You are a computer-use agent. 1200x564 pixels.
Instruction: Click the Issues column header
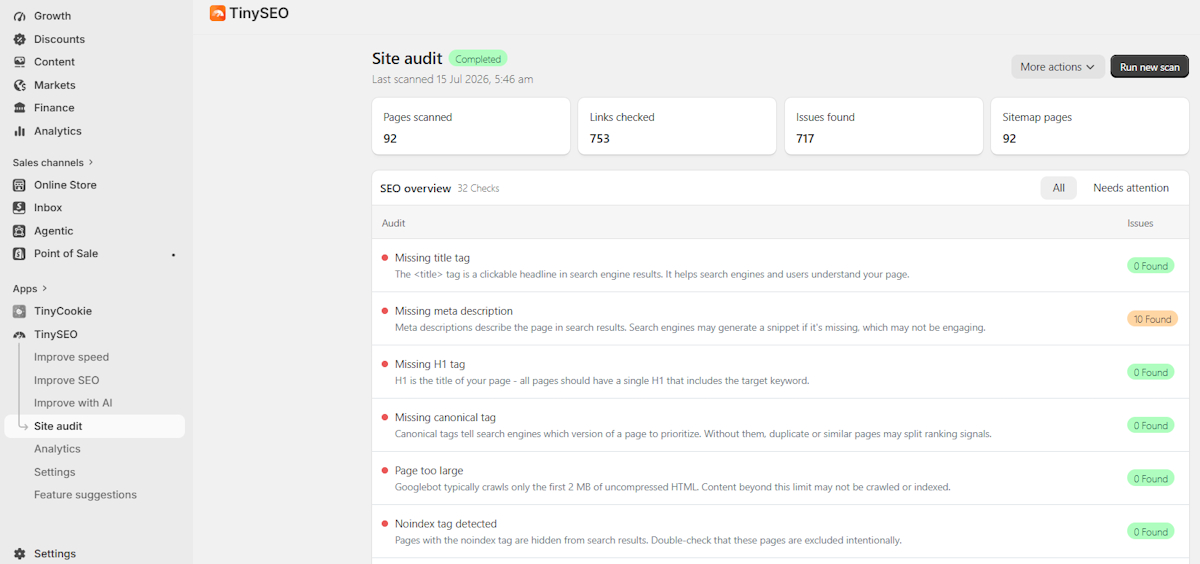pyautogui.click(x=1140, y=223)
